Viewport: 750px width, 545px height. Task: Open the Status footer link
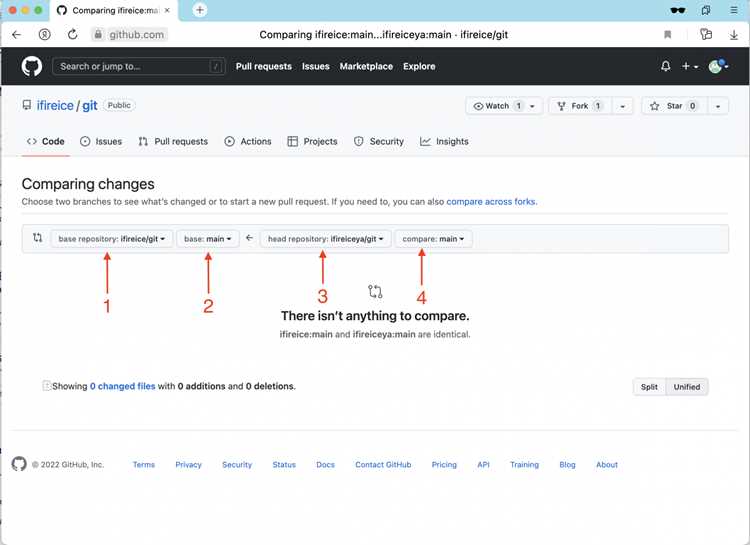(x=284, y=465)
